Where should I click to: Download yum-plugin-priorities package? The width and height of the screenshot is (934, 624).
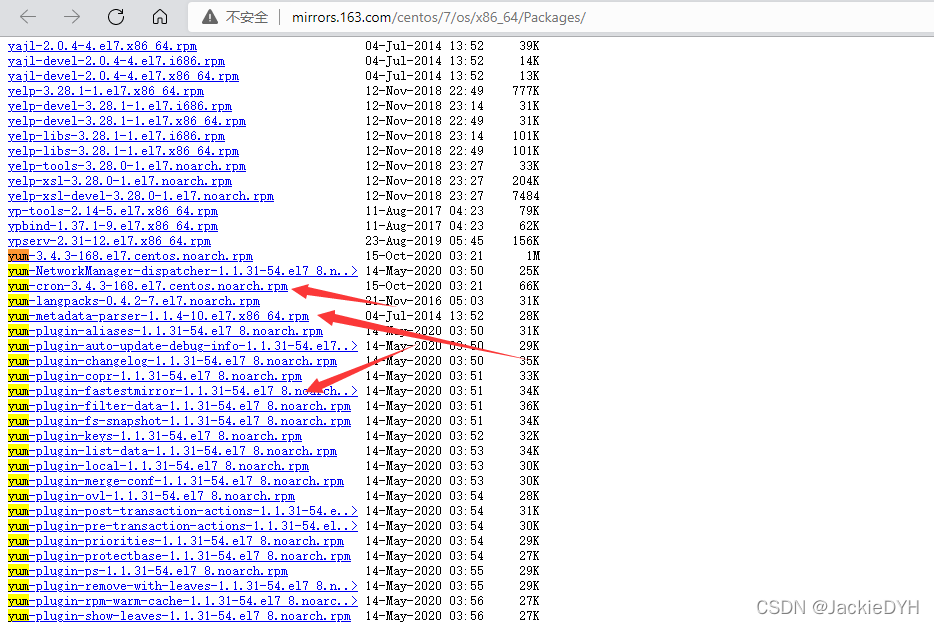(176, 541)
